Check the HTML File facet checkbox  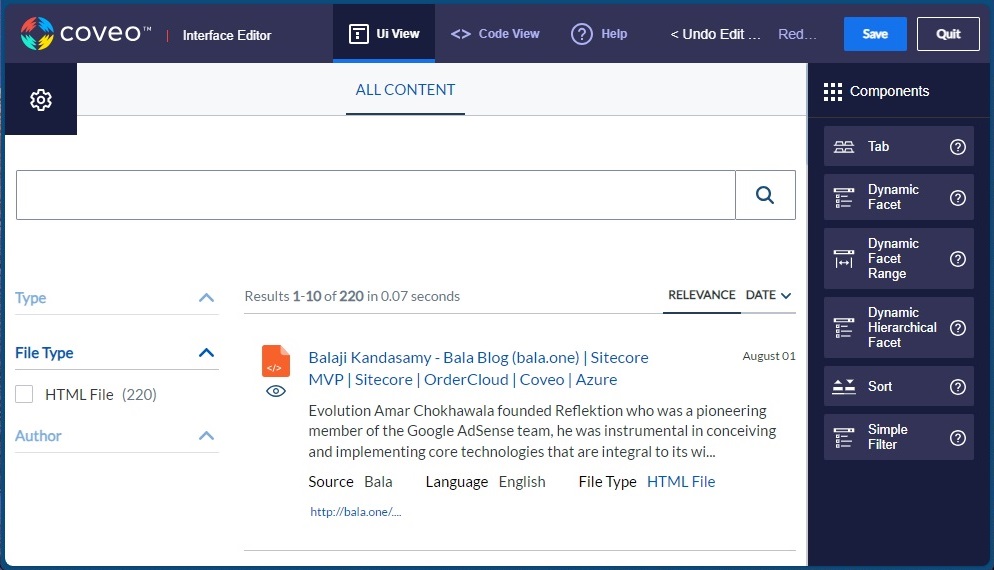(24, 394)
